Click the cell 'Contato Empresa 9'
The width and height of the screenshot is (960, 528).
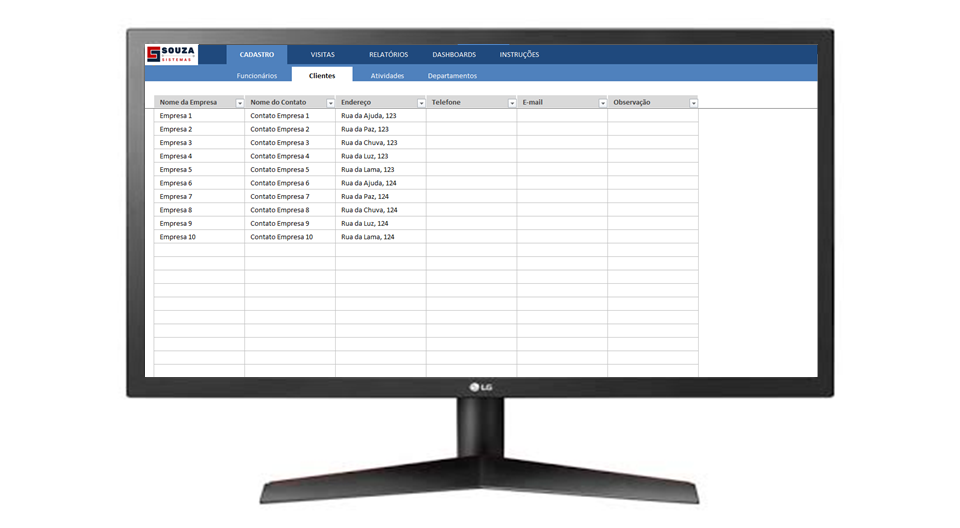click(290, 224)
